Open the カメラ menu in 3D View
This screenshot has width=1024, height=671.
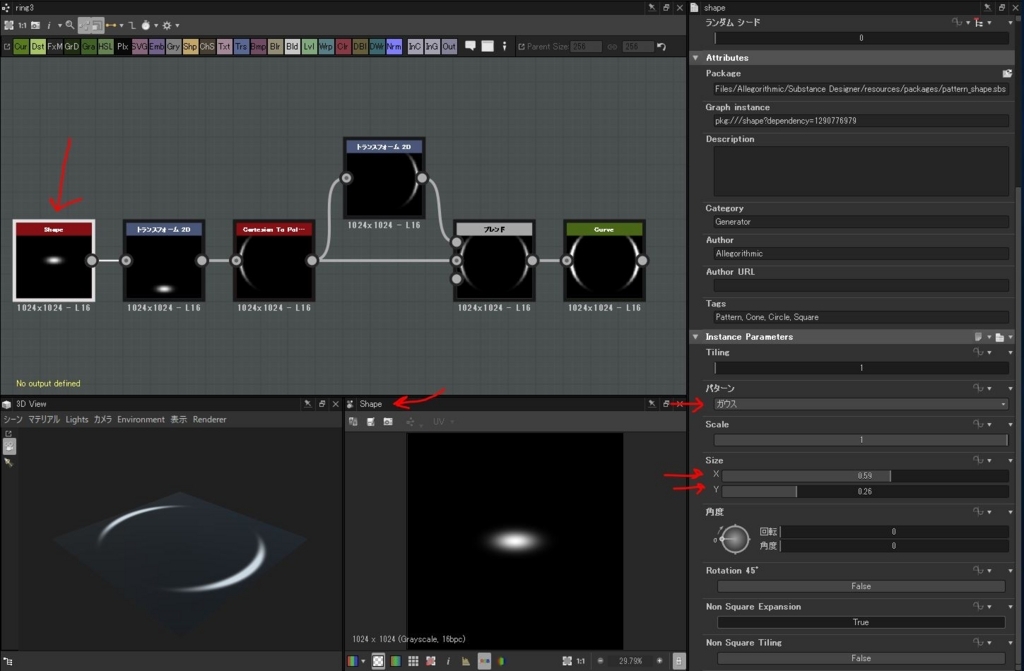[103, 419]
